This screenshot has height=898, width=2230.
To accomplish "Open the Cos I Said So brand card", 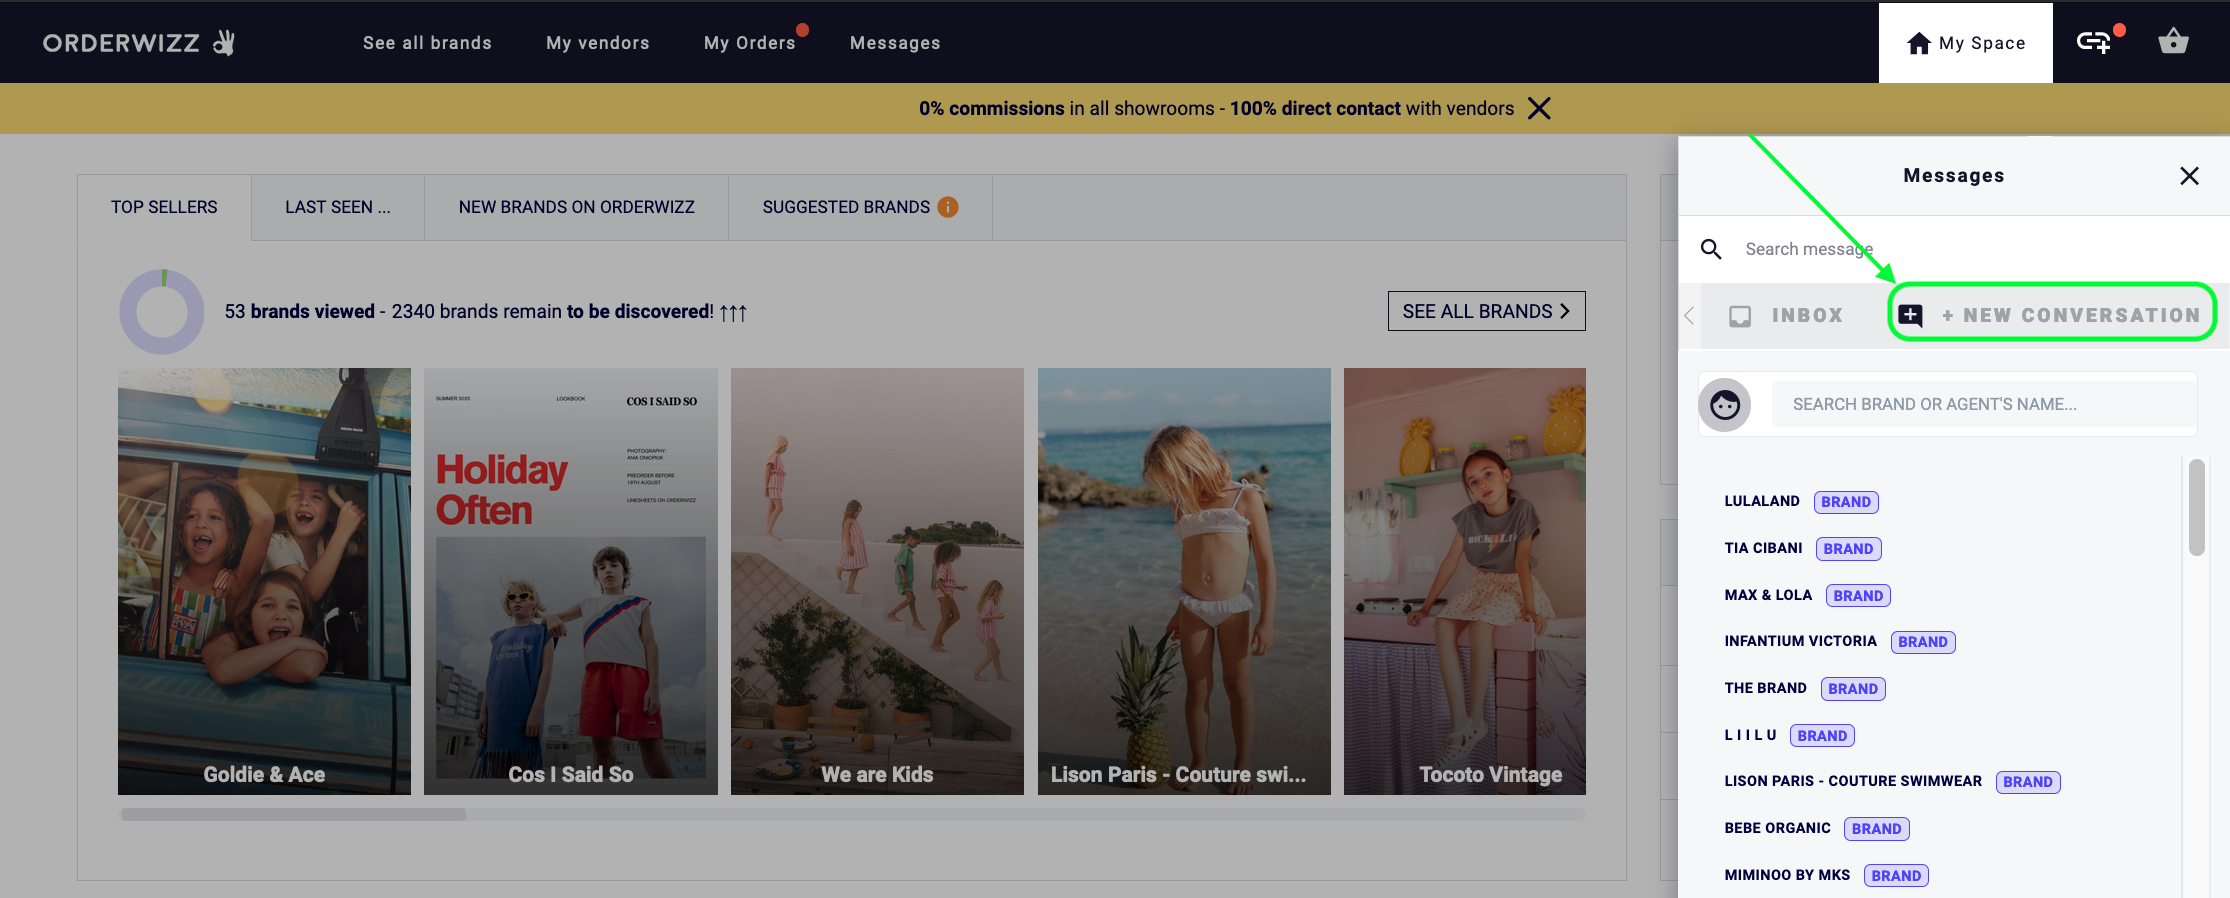I will [x=571, y=581].
